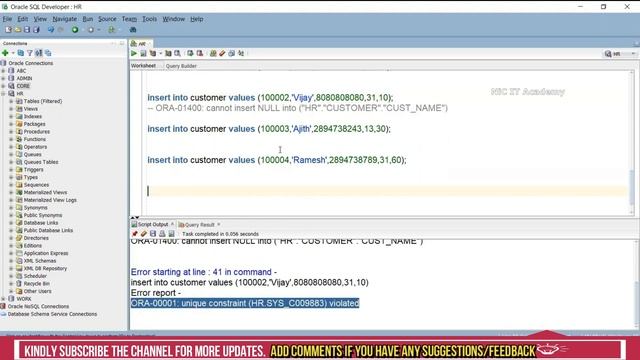The image size is (640, 360).
Task: Open the Tools menu
Action: point(149,19)
